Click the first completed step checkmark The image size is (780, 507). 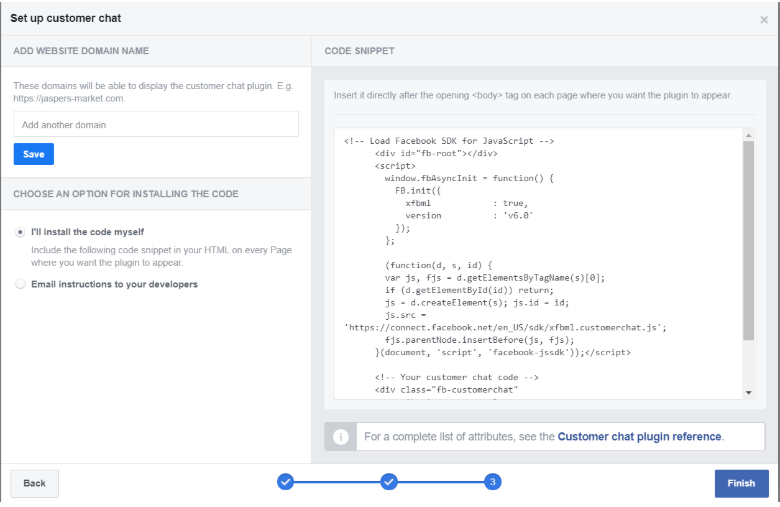[x=286, y=482]
